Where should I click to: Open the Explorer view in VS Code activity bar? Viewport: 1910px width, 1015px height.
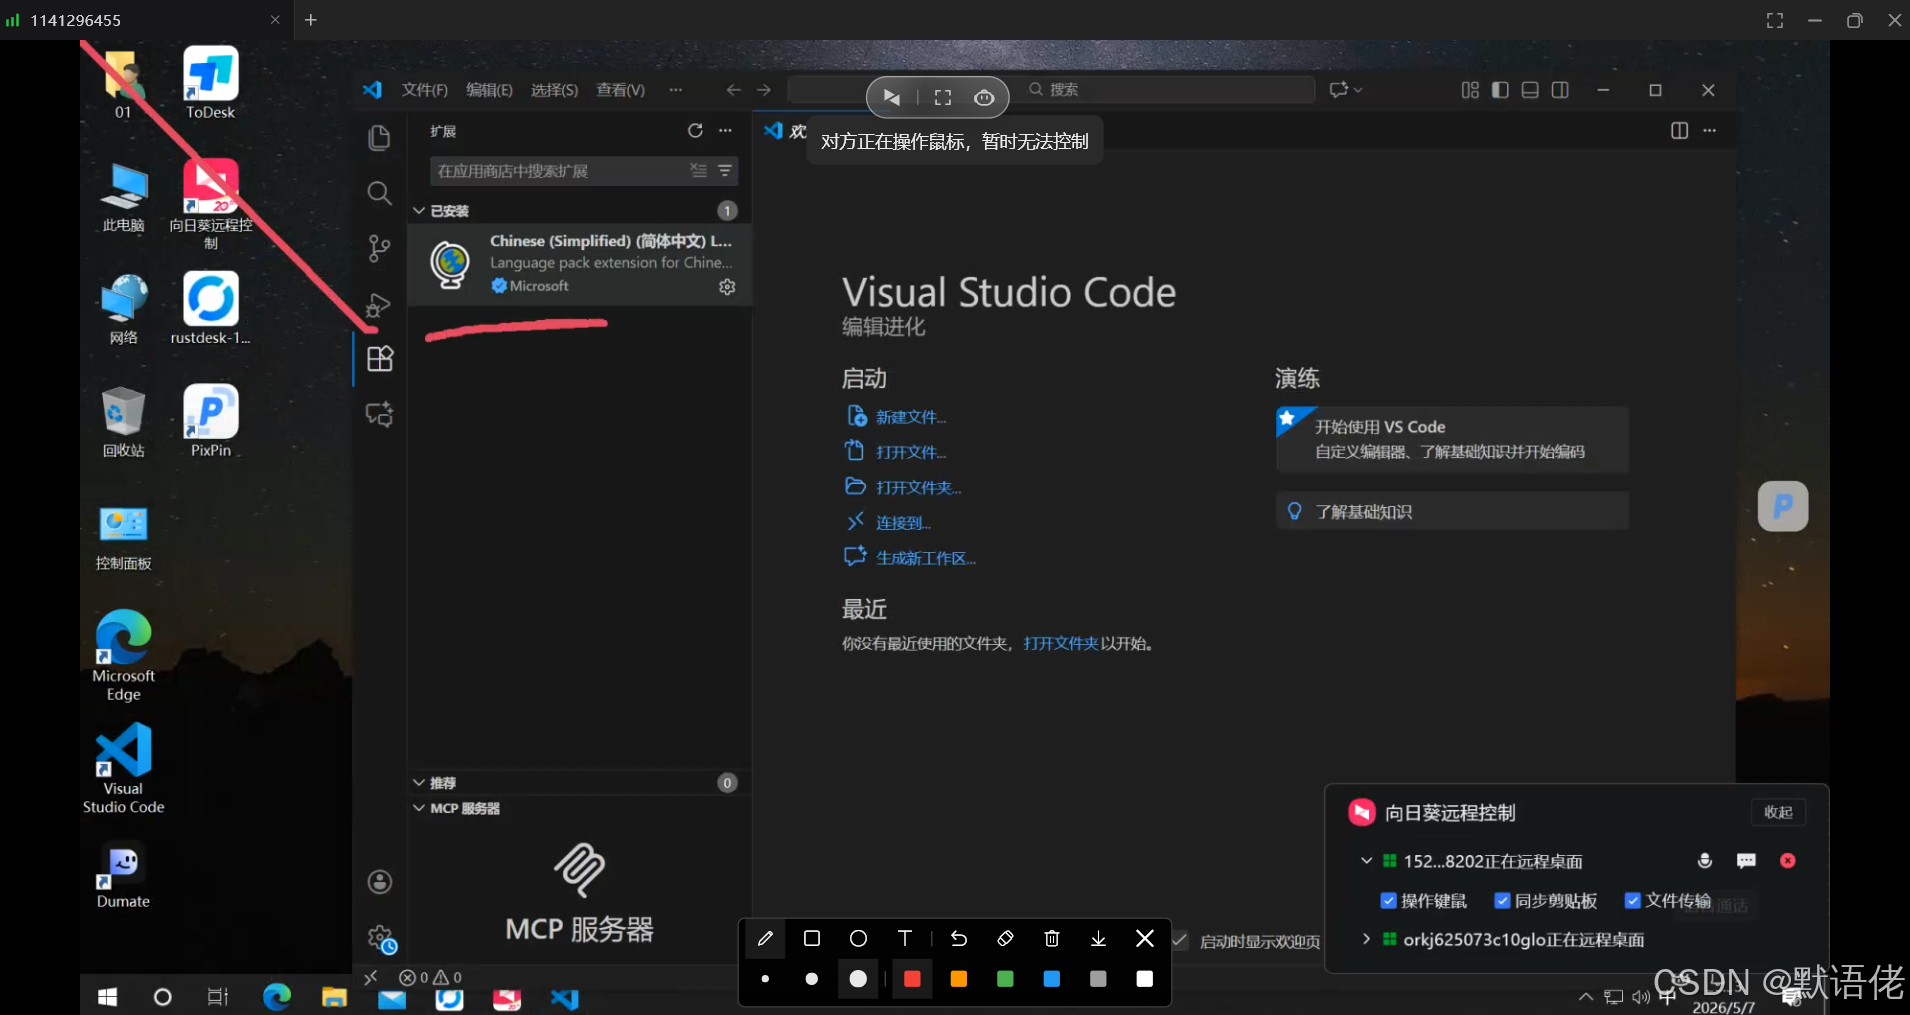(379, 137)
